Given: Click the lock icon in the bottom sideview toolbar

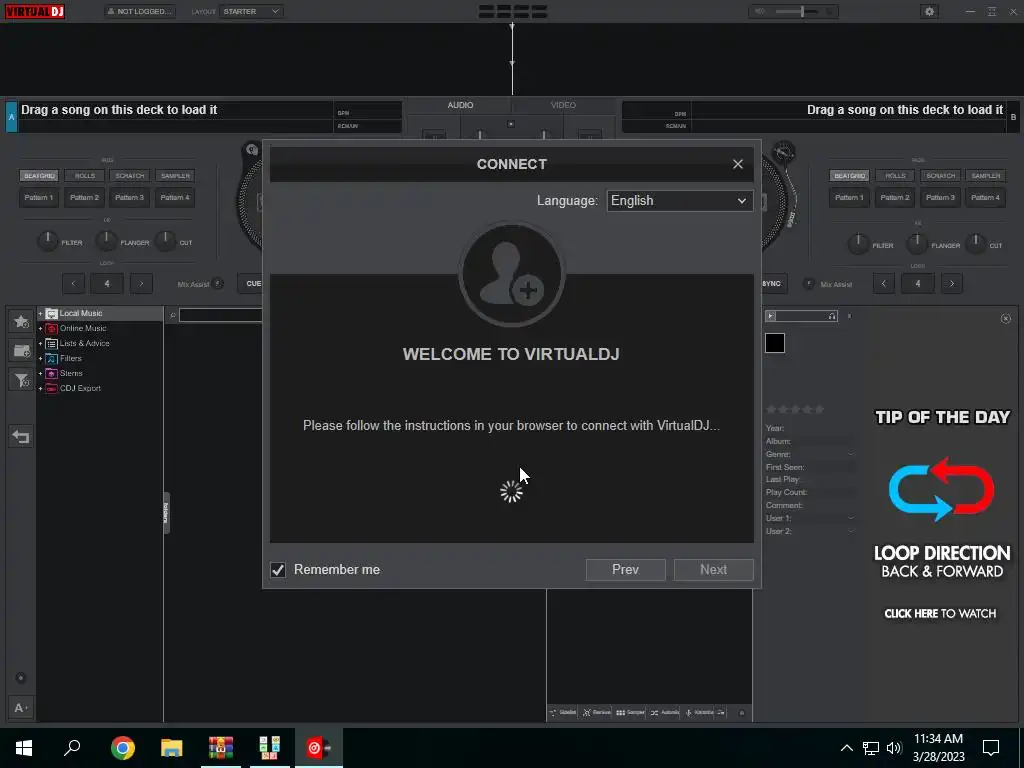Looking at the screenshot, I should [741, 712].
